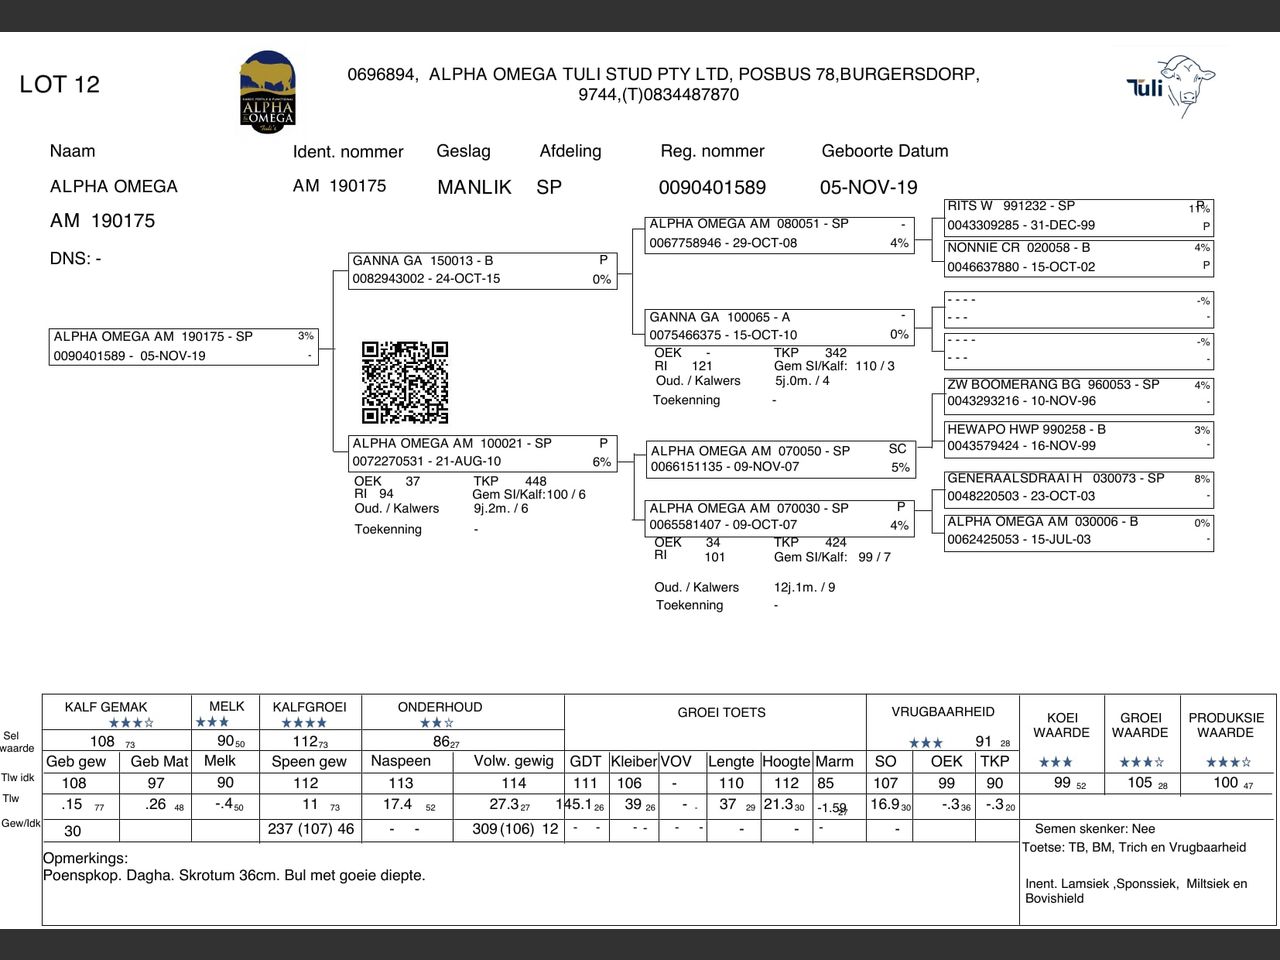Image resolution: width=1280 pixels, height=960 pixels.
Task: Click the VRUGBAARHEID column header
Action: 942,712
